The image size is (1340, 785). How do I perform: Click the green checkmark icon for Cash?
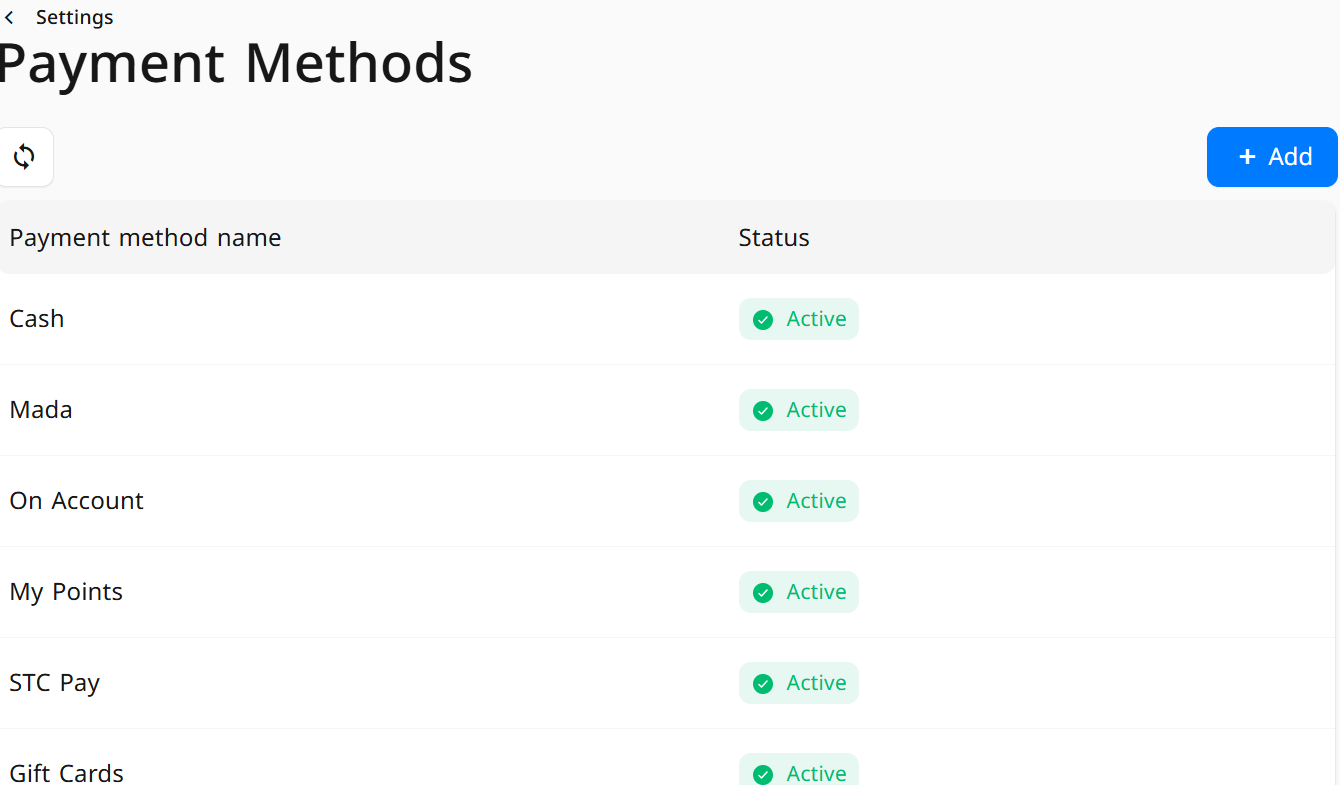[x=763, y=320]
